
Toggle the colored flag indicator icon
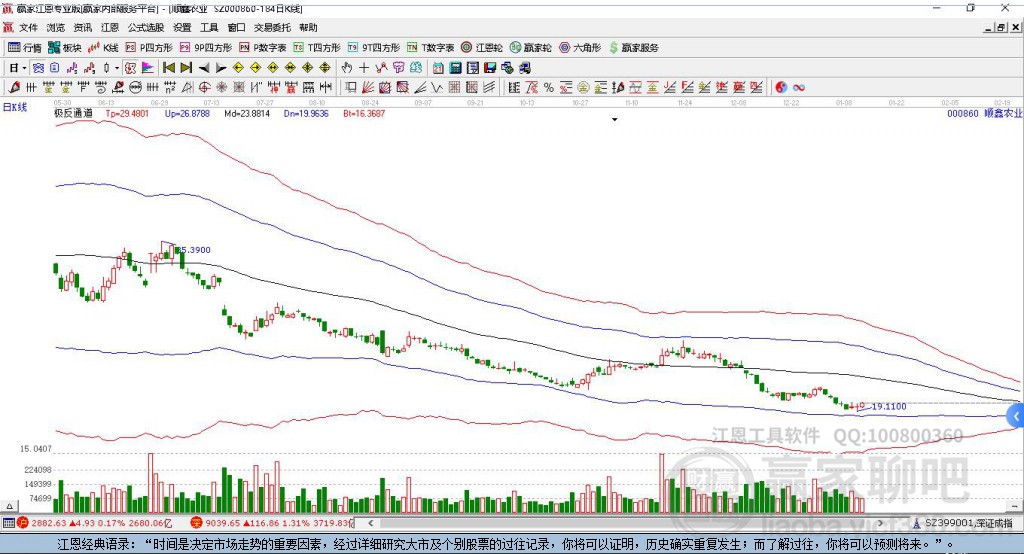coord(148,68)
